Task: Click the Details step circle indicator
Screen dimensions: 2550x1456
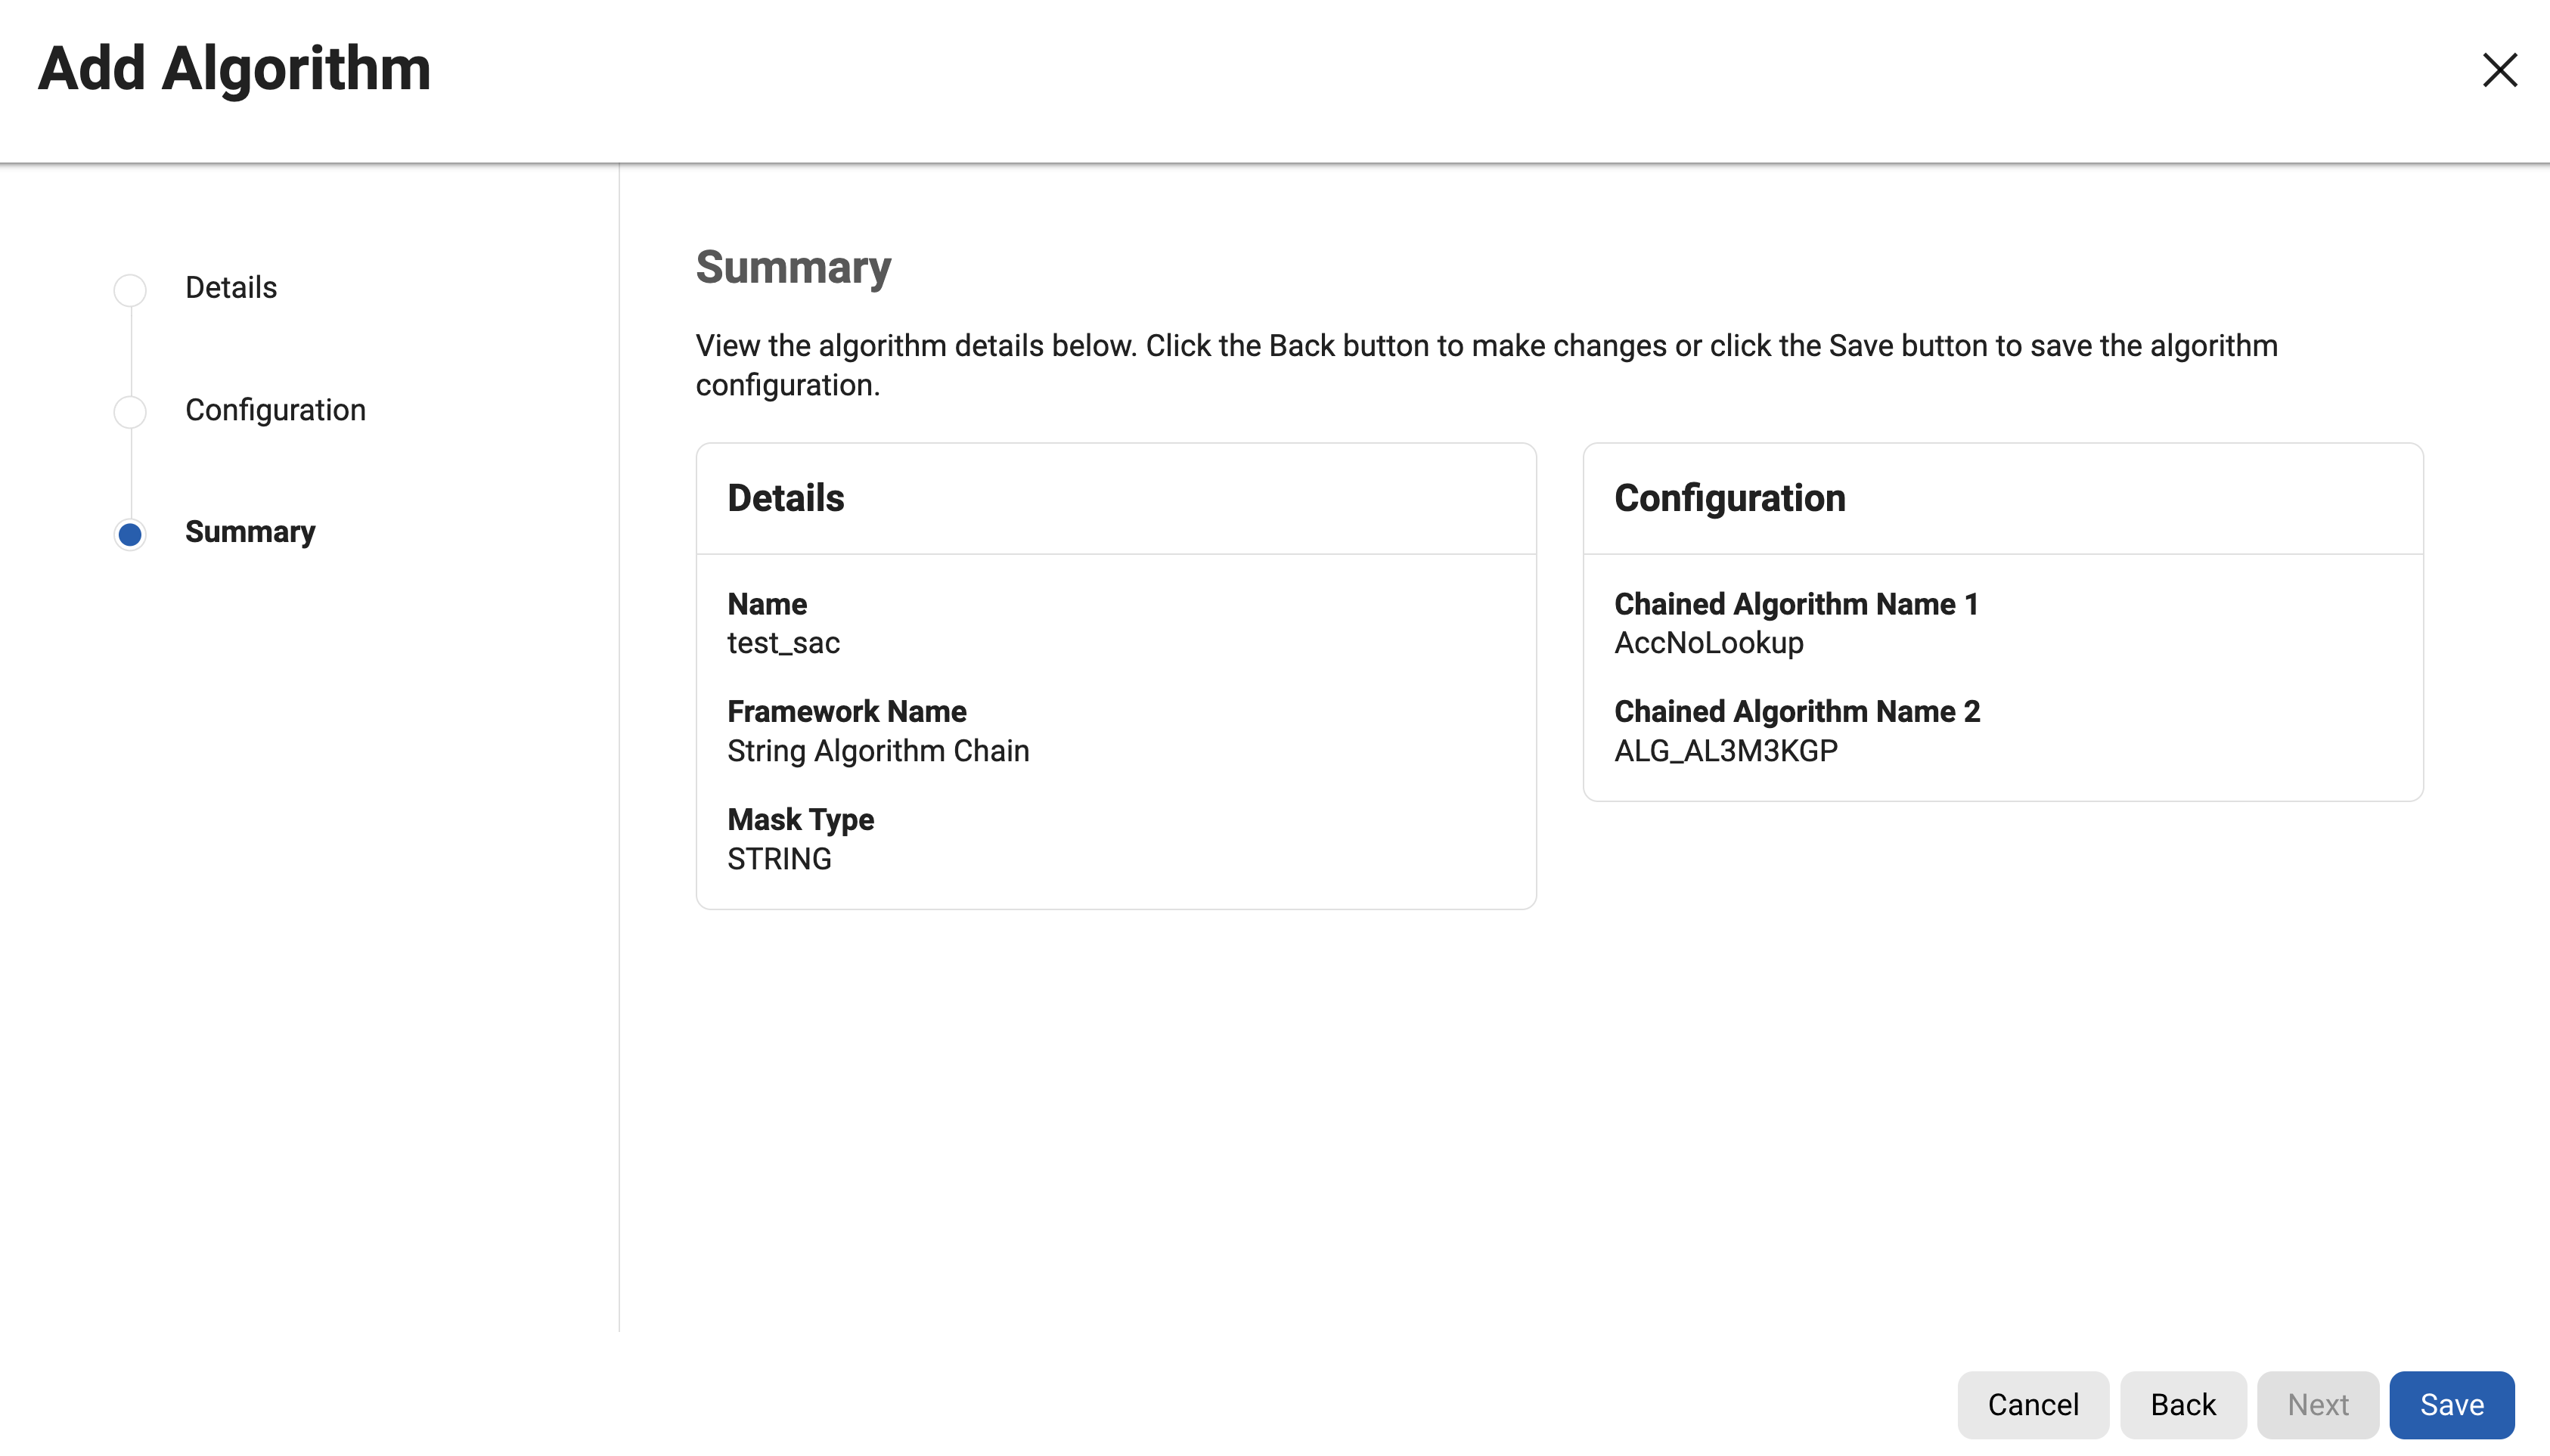Action: coord(130,290)
